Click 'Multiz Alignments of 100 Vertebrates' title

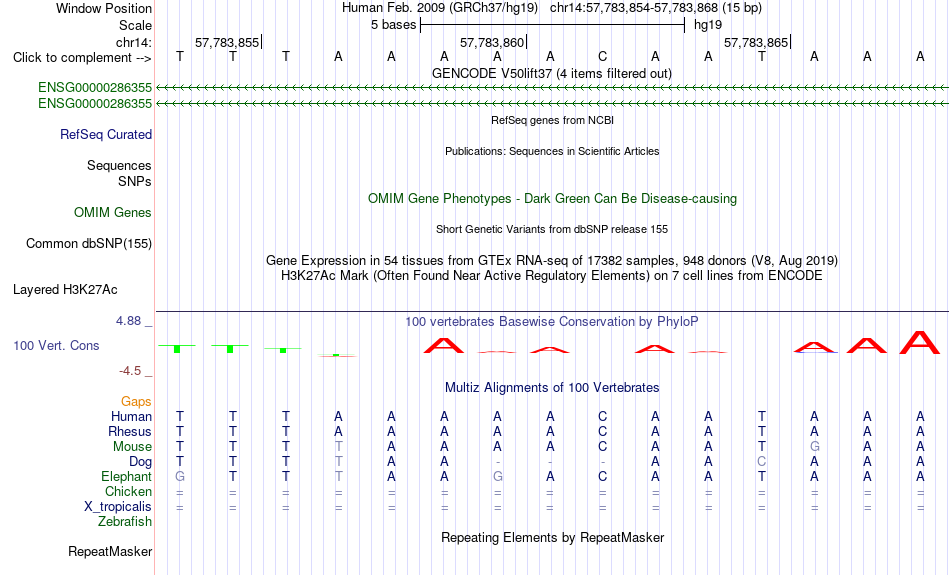[x=552, y=388]
